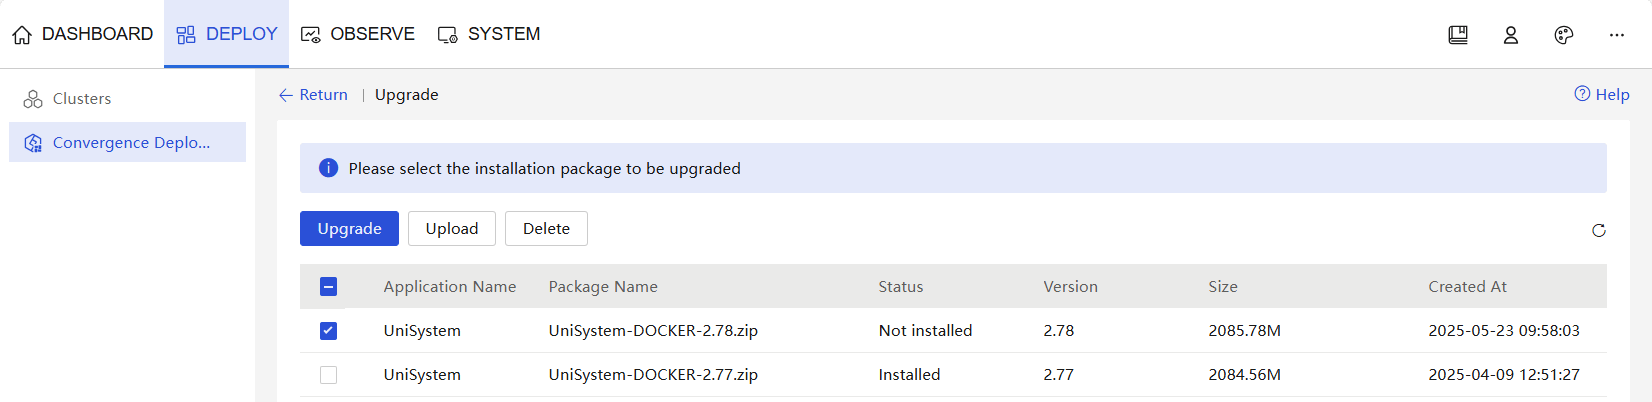Switch to the DASHBOARD tab
Image resolution: width=1652 pixels, height=402 pixels.
click(x=82, y=34)
